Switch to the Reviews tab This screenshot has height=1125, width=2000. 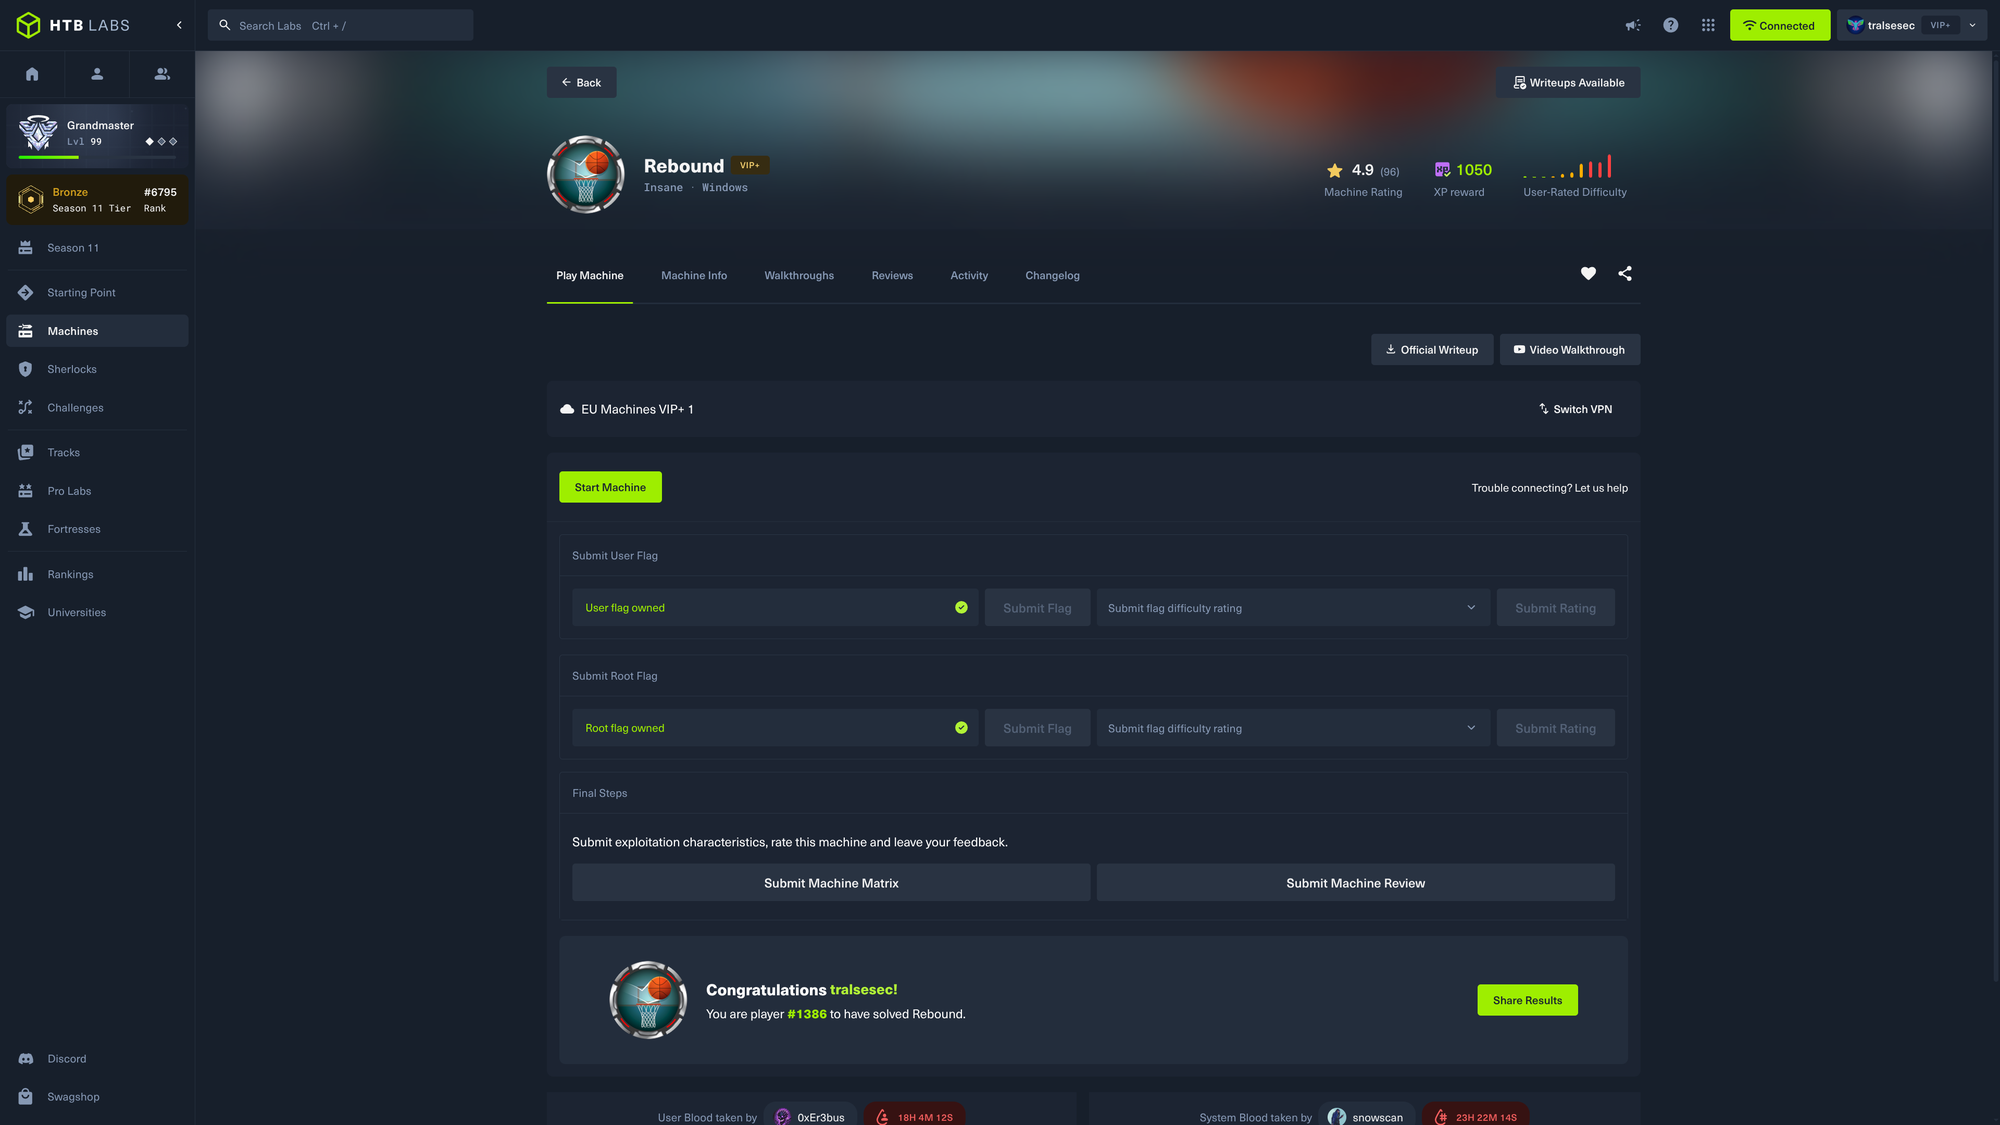tap(892, 276)
